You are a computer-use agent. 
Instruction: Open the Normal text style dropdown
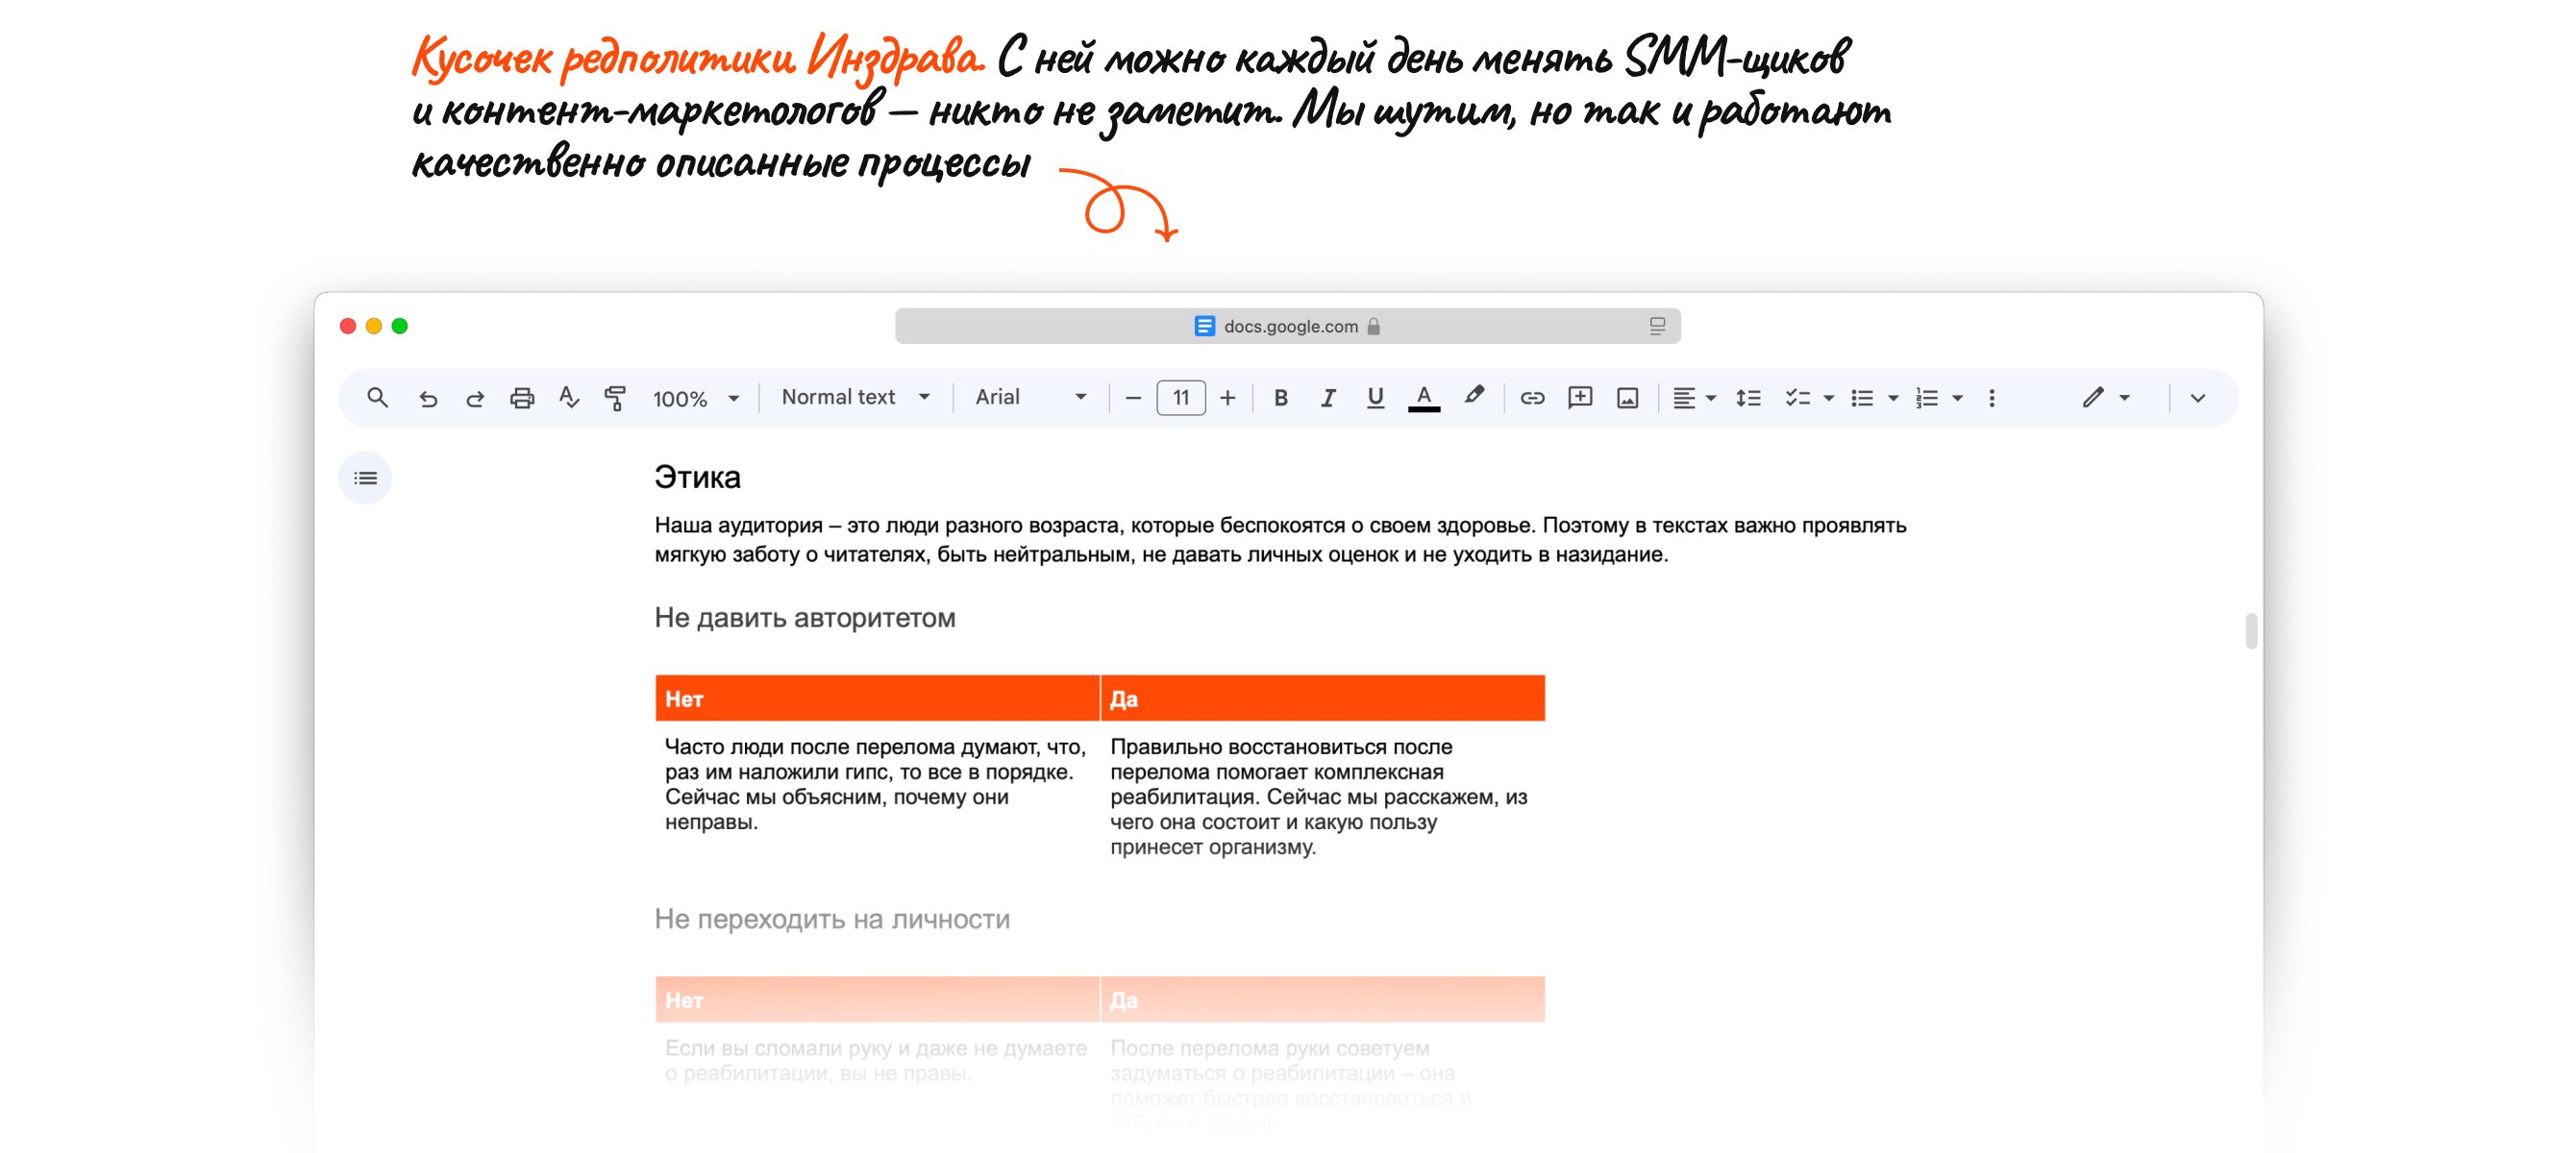click(855, 398)
